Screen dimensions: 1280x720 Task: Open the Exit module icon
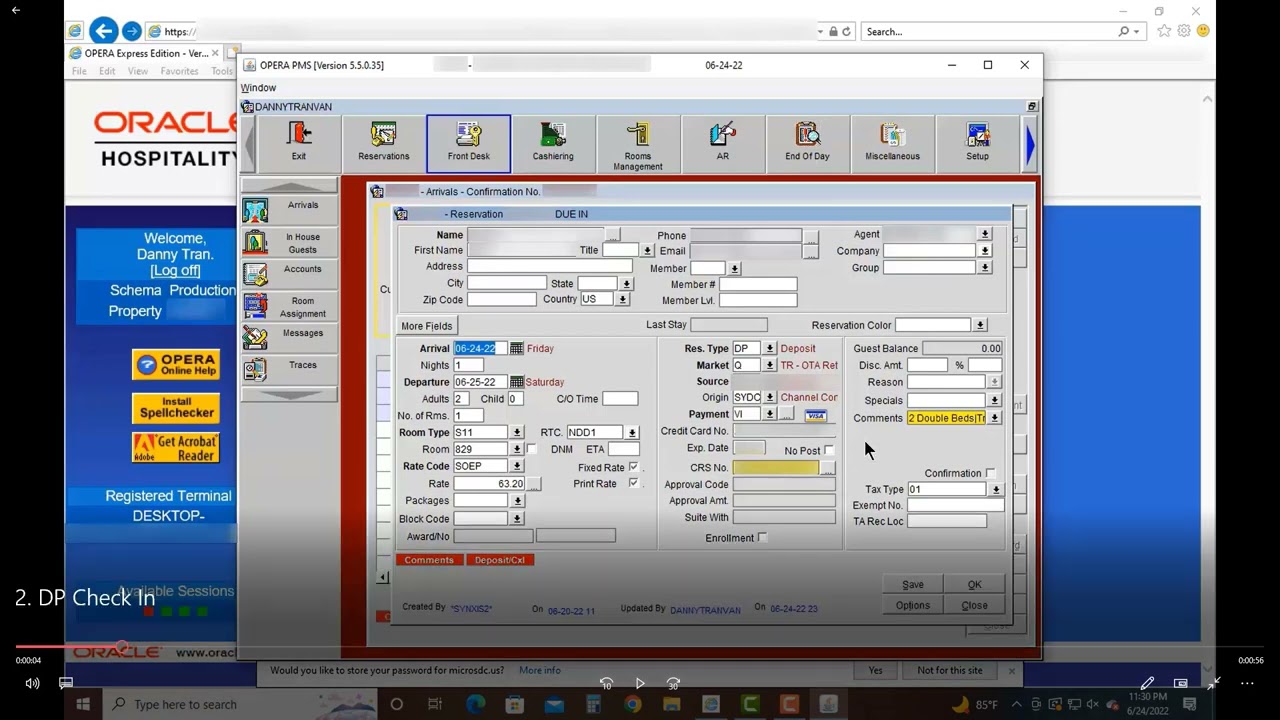tap(299, 143)
